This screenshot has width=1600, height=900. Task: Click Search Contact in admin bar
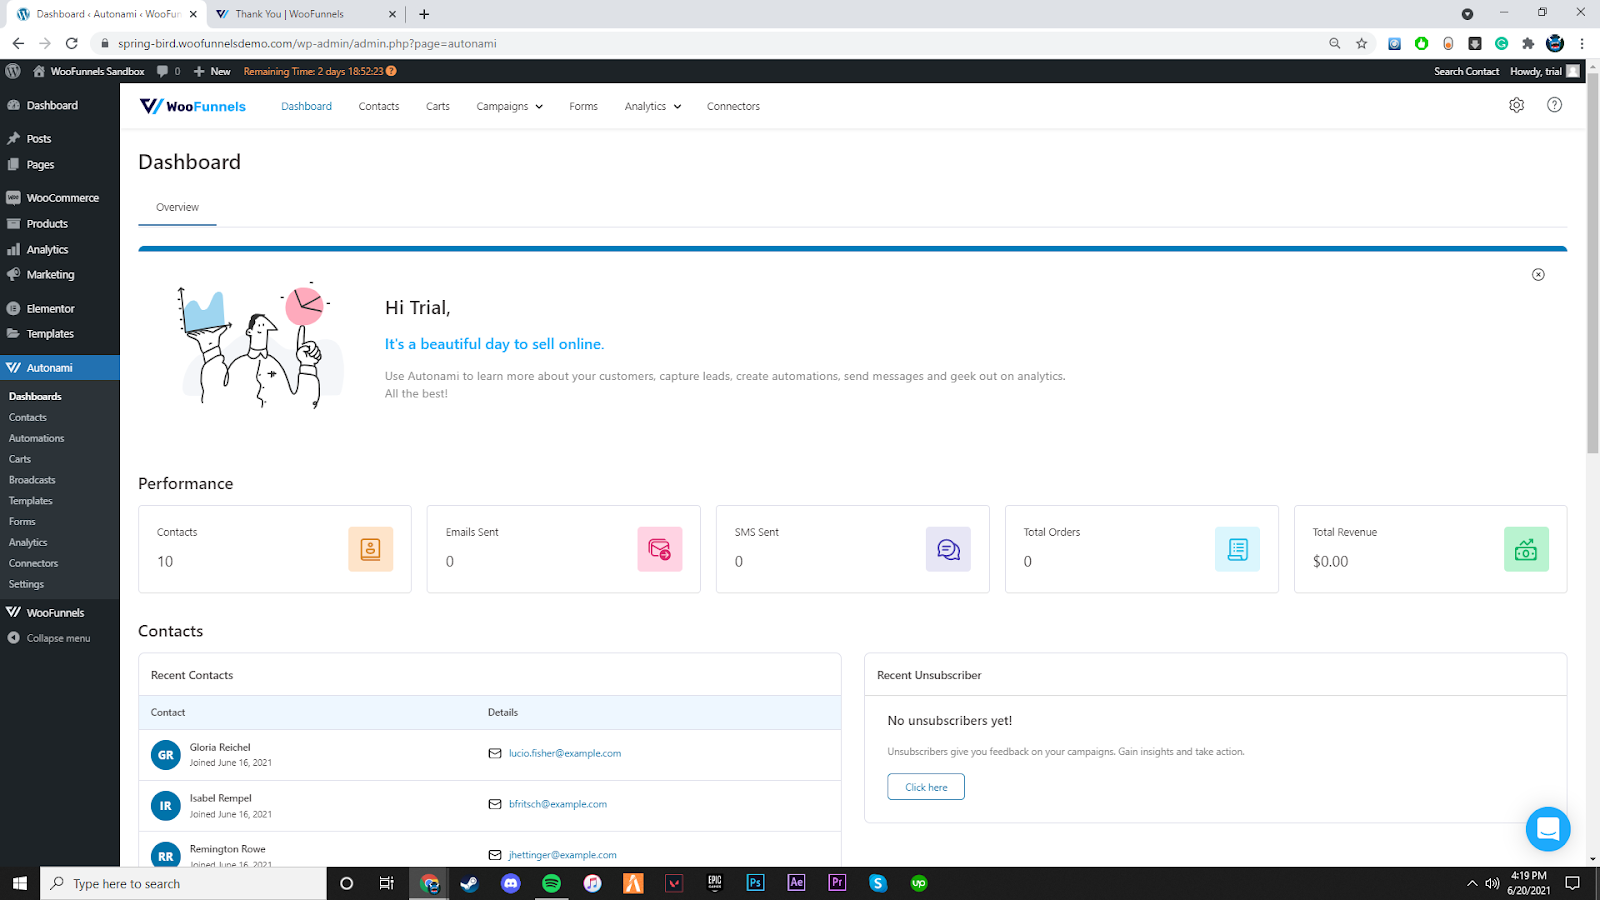(1466, 71)
